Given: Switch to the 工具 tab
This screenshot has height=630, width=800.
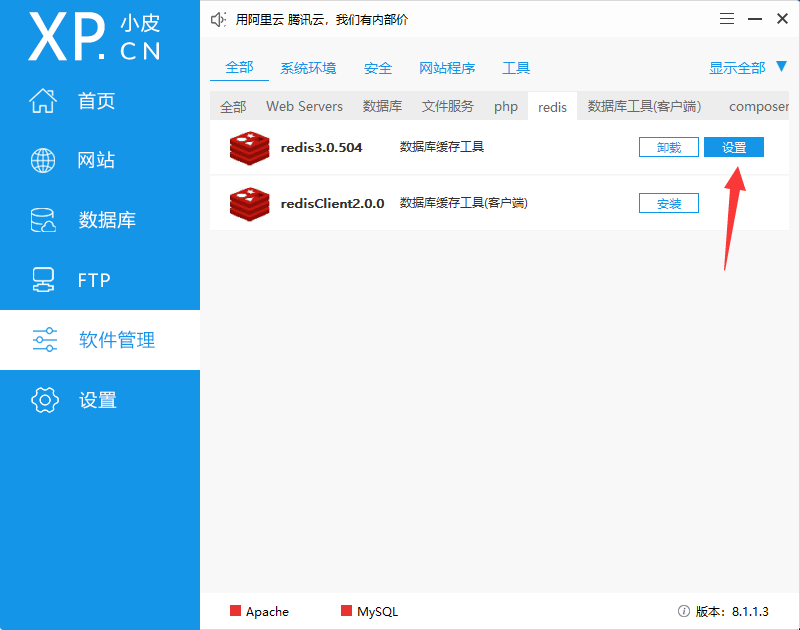Looking at the screenshot, I should click(x=516, y=68).
